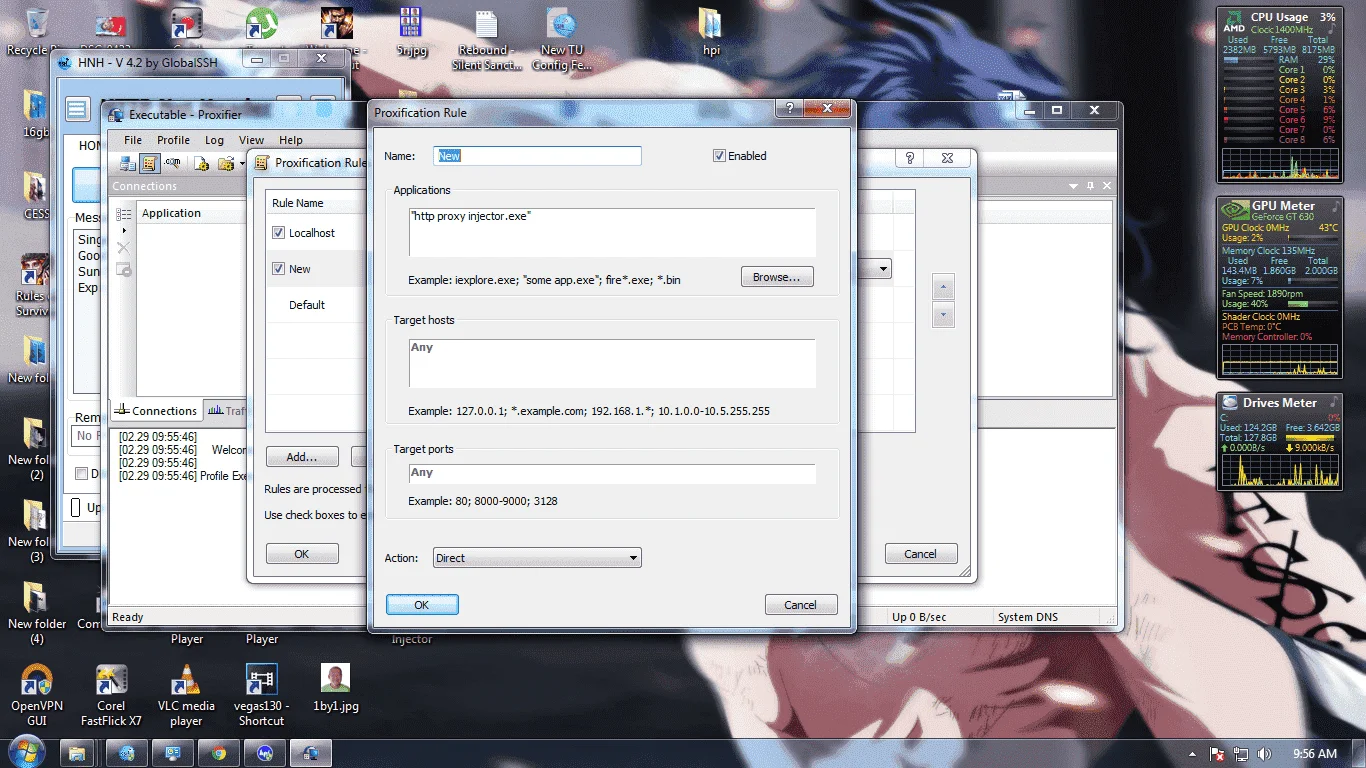Click the move rule down arrow button

coord(942,315)
